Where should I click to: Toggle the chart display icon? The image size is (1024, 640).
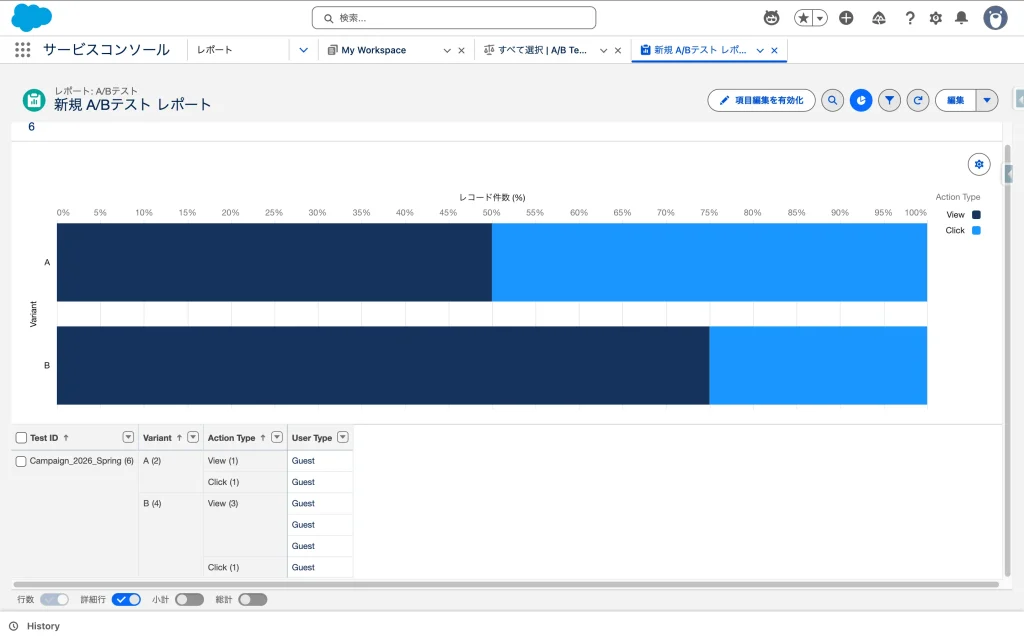click(861, 100)
